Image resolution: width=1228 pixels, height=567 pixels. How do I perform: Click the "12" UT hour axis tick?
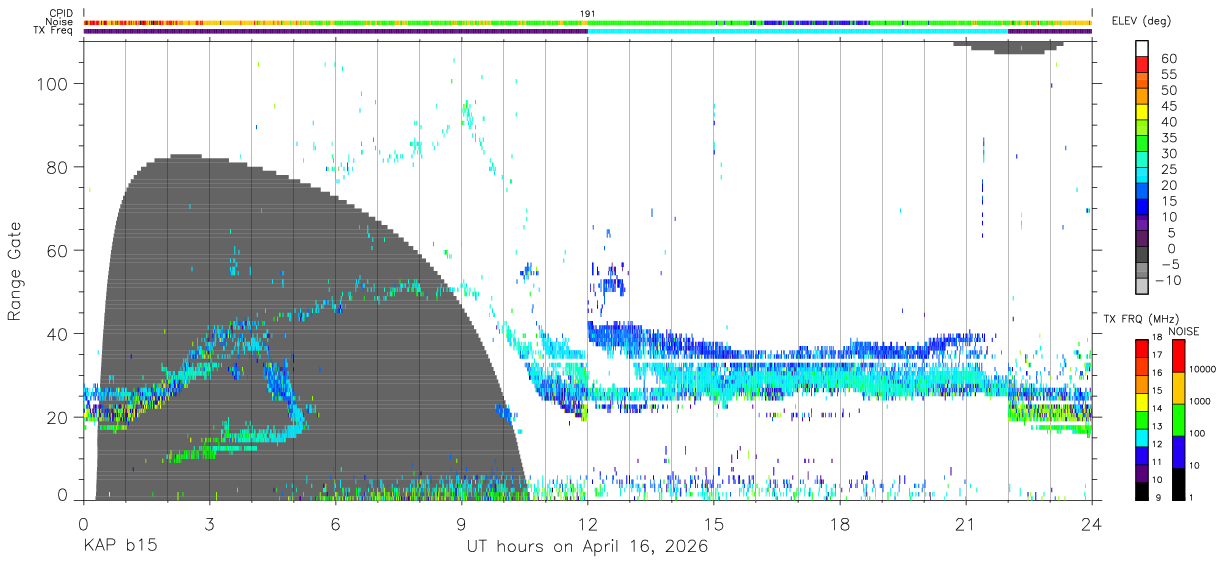click(x=587, y=523)
